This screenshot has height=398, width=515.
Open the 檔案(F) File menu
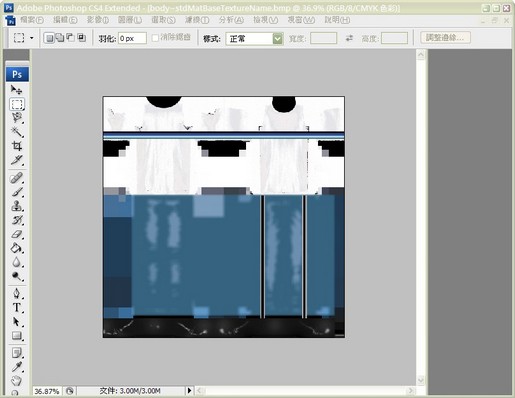click(x=32, y=20)
